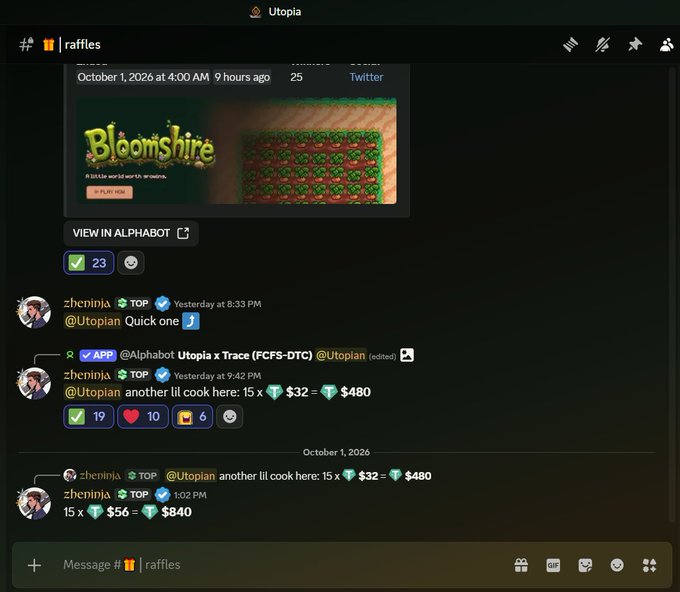
Task: Toggle notification settings bell icon
Action: [602, 44]
